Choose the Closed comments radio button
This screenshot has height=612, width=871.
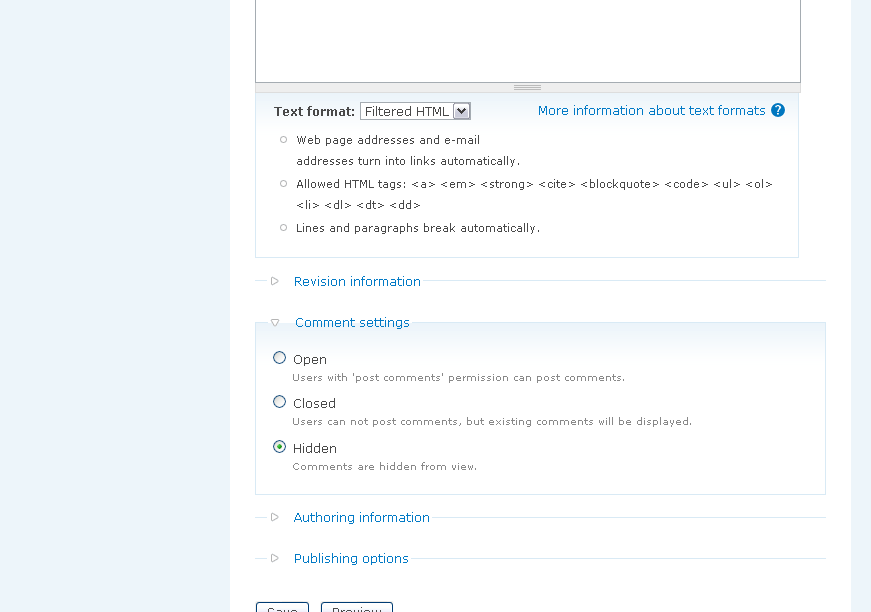coord(280,402)
